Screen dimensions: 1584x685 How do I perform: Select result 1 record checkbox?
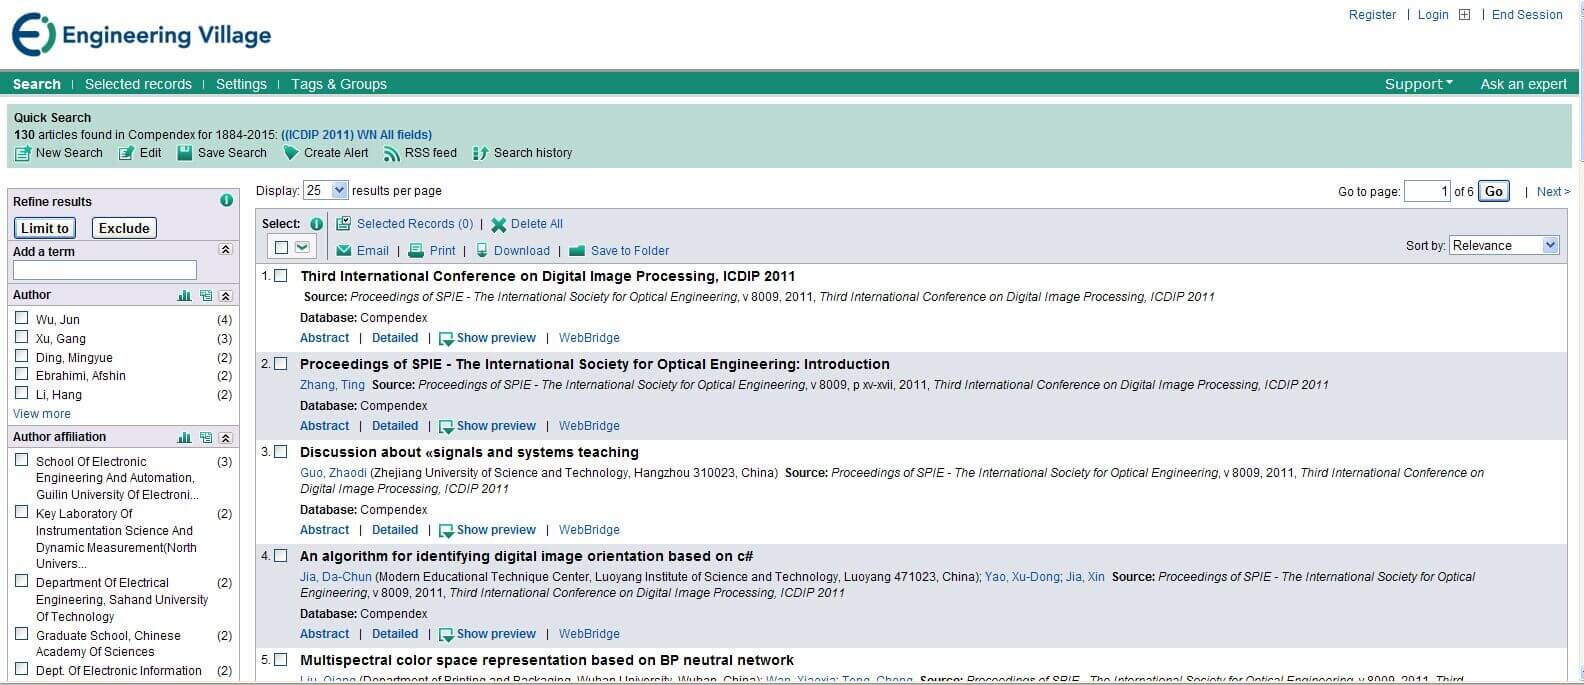coord(281,276)
